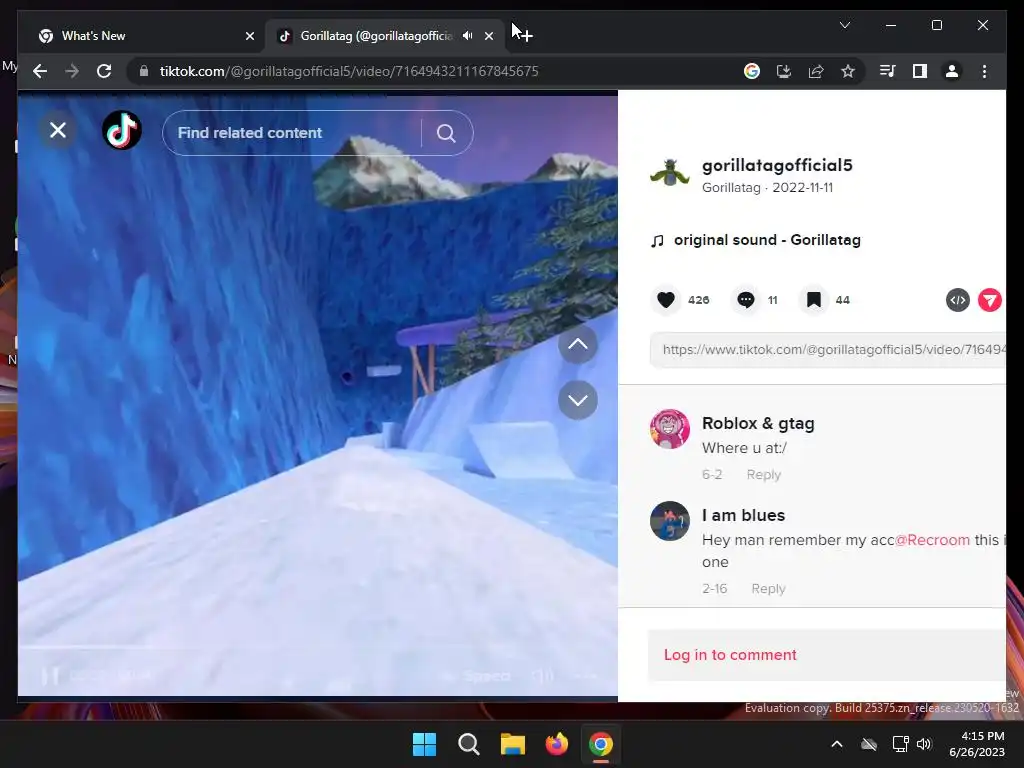Click the install app icon

pyautogui.click(x=784, y=71)
